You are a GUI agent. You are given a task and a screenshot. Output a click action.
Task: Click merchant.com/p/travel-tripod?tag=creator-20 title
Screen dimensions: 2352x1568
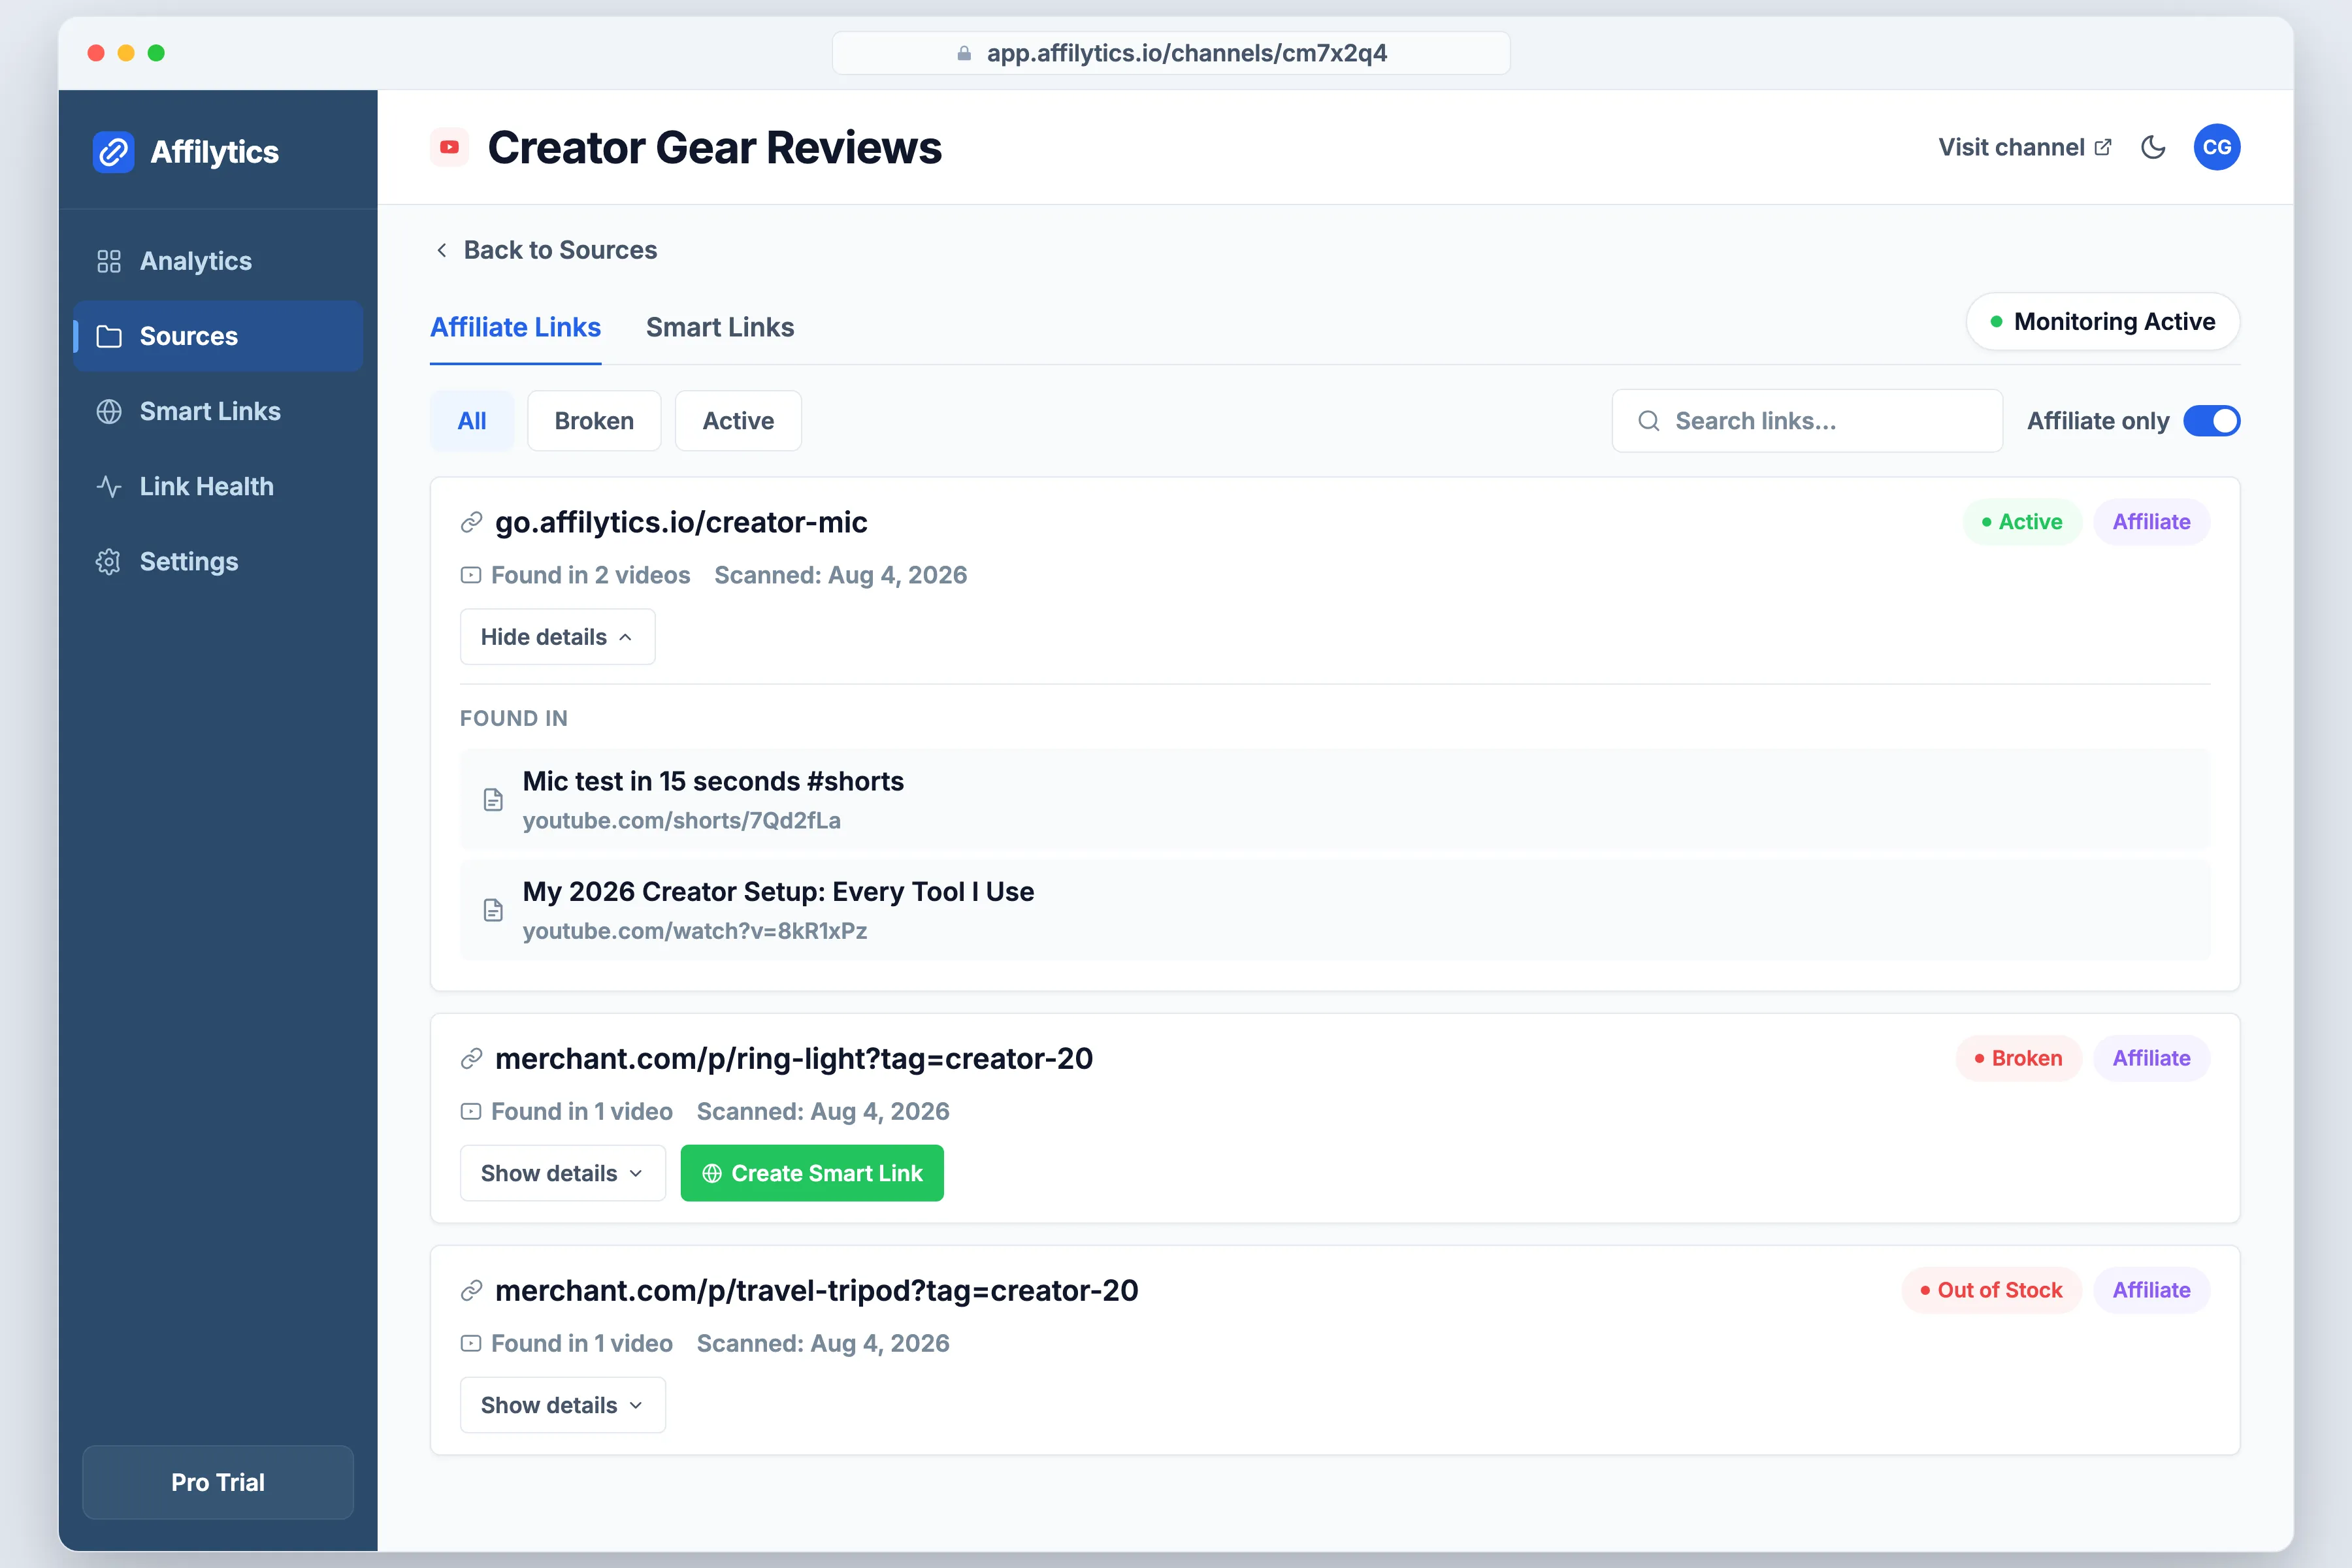click(x=817, y=1290)
